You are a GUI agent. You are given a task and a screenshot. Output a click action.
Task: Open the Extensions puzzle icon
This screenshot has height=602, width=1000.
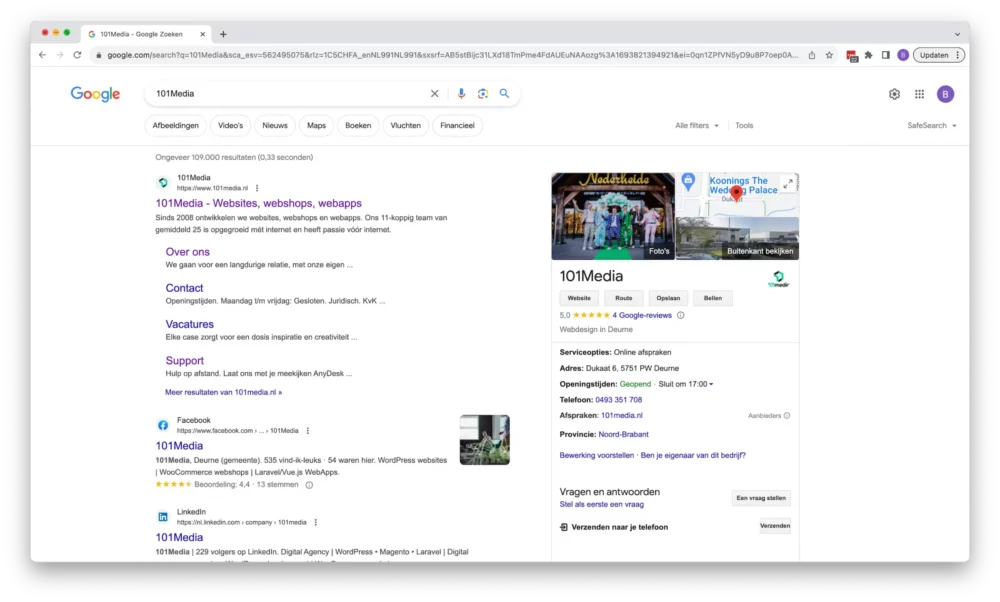(x=869, y=55)
